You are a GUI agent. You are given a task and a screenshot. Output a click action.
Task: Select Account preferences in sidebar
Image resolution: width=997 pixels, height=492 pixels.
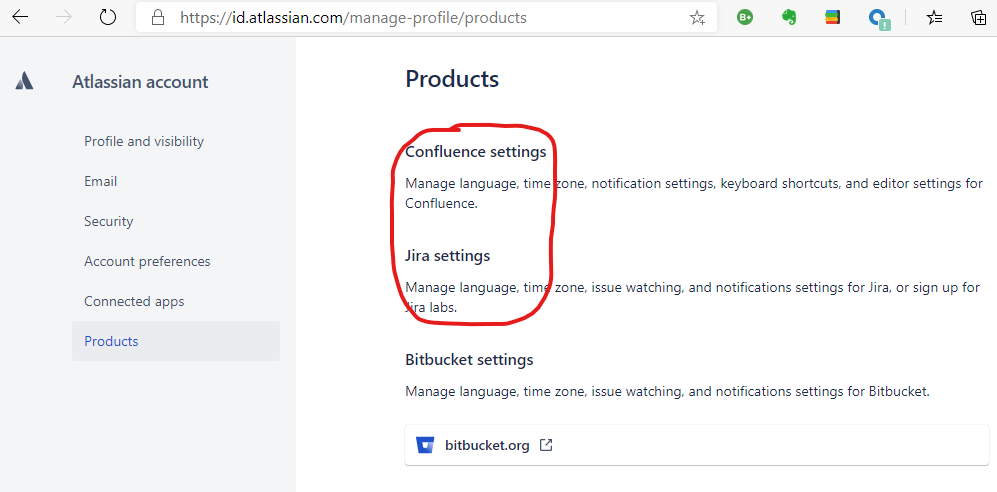(147, 261)
